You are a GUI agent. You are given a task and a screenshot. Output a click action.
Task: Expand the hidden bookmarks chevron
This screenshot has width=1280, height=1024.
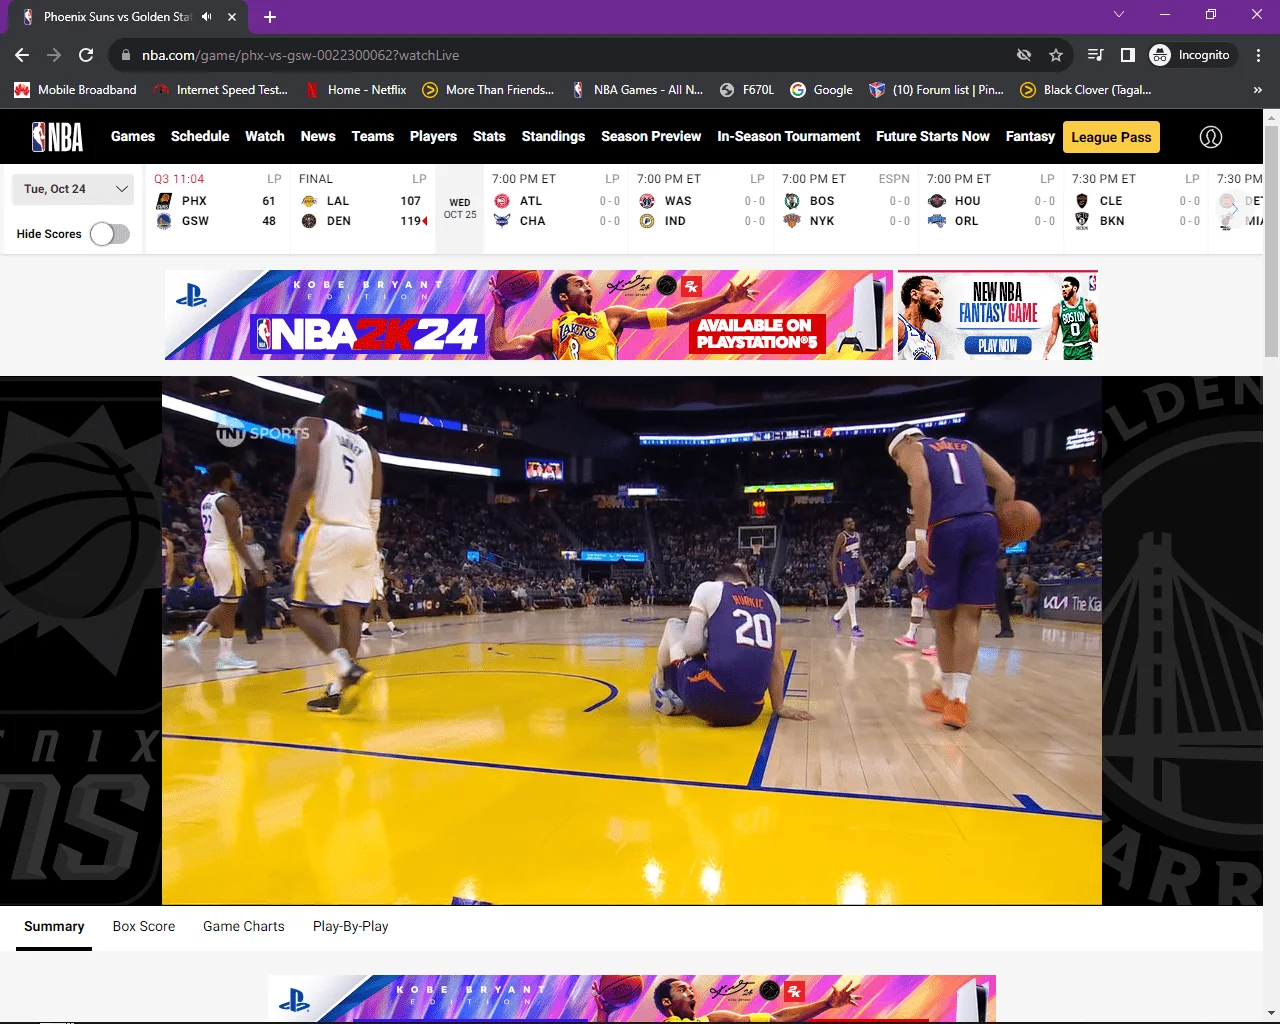(x=1257, y=90)
